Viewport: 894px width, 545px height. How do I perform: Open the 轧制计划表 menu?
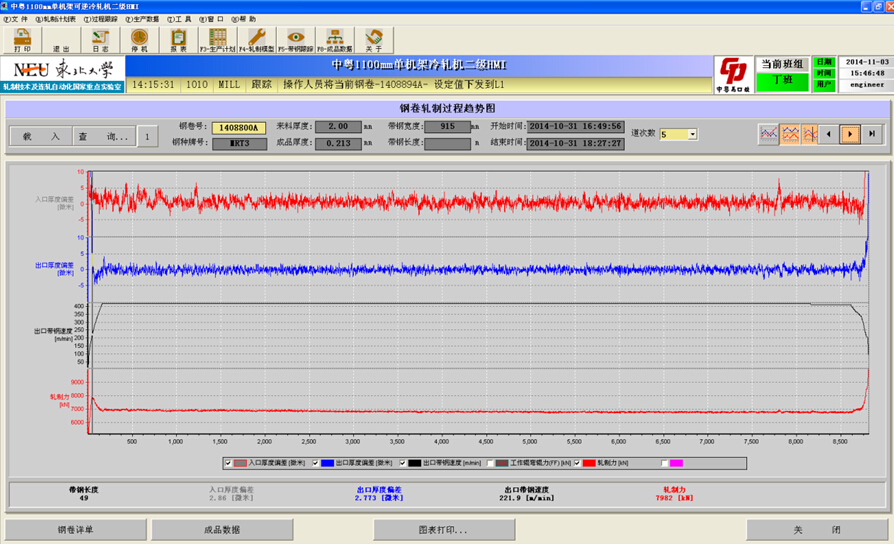[55, 19]
